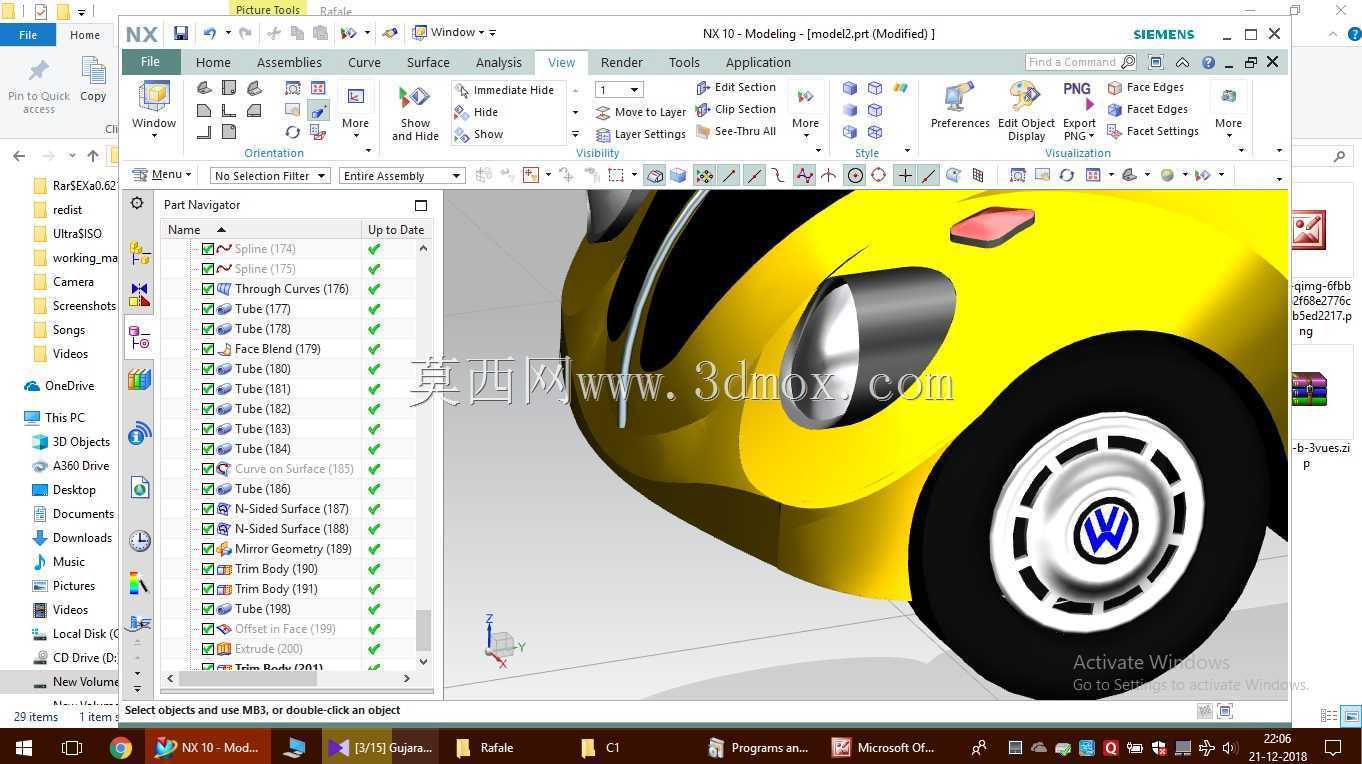Click Move to Layer
This screenshot has width=1362, height=764.
[641, 112]
